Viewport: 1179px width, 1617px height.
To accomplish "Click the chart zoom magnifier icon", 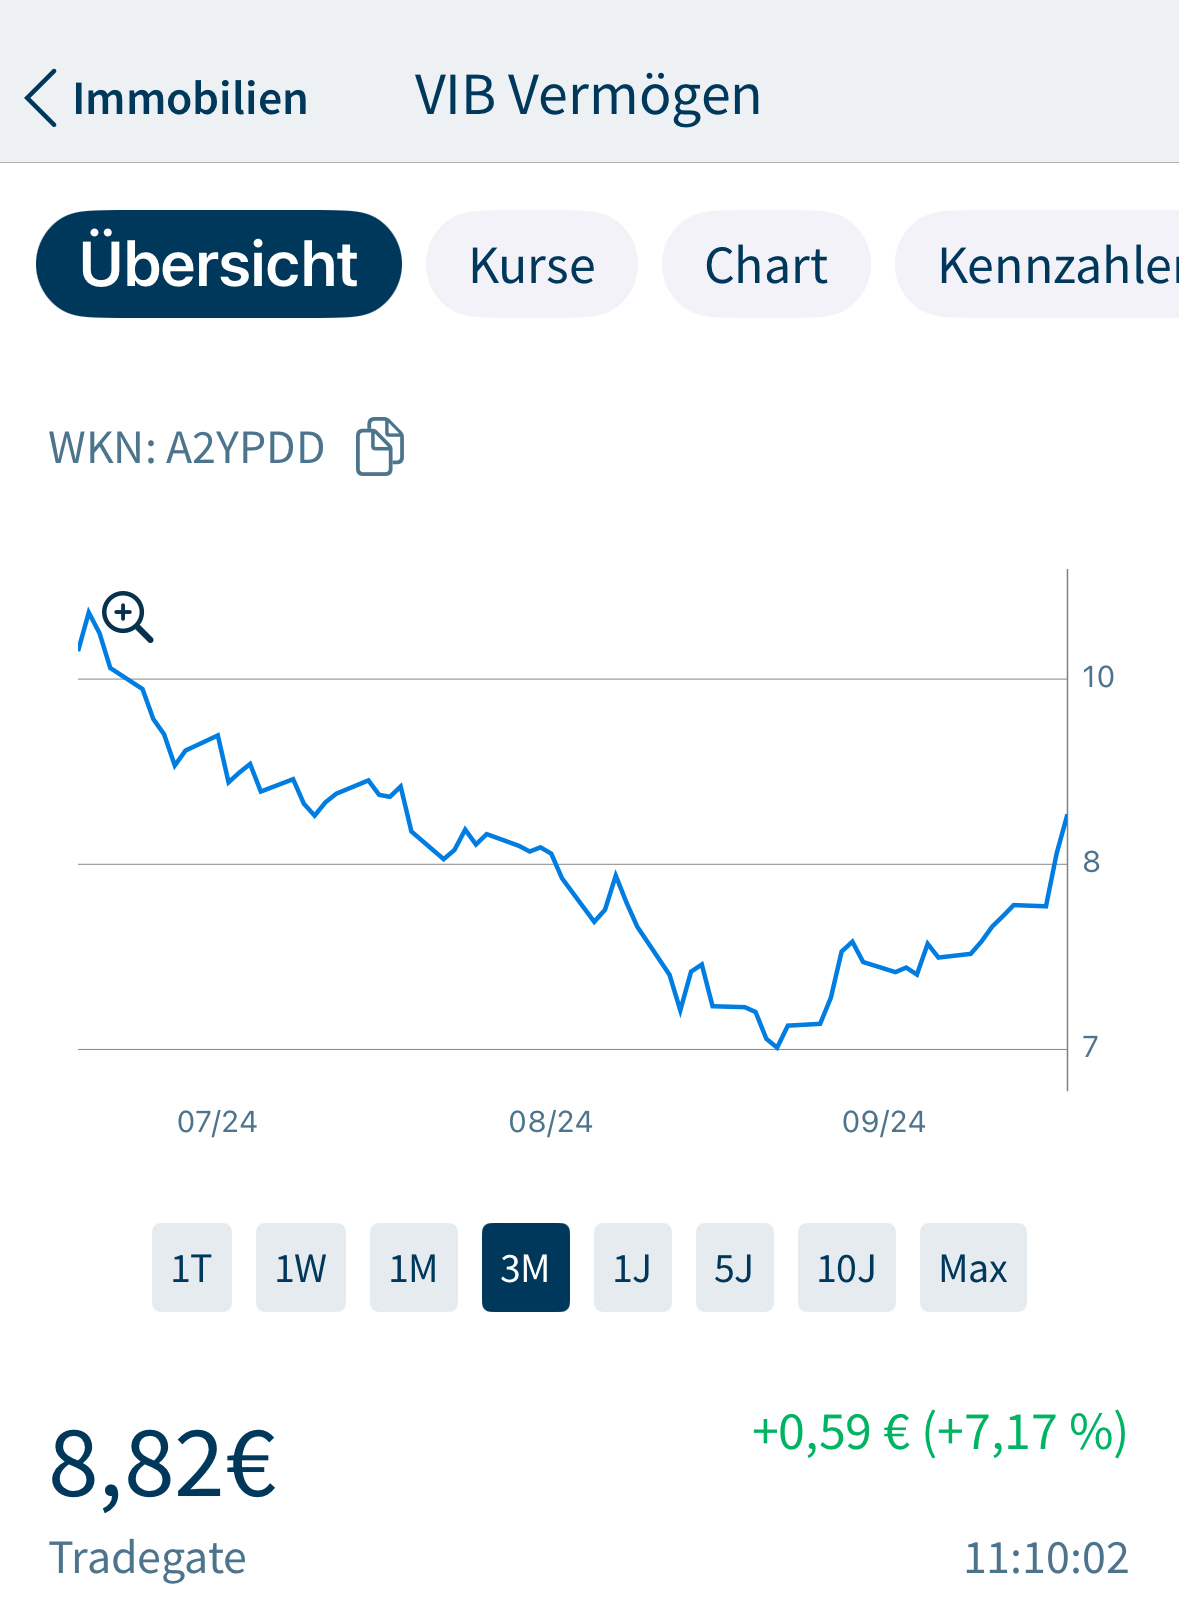I will 128,617.
